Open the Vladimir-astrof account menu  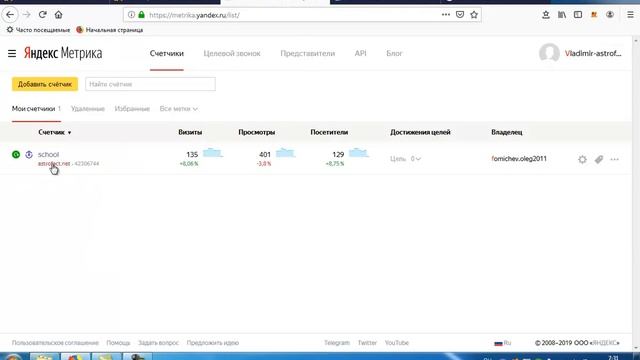pos(593,53)
